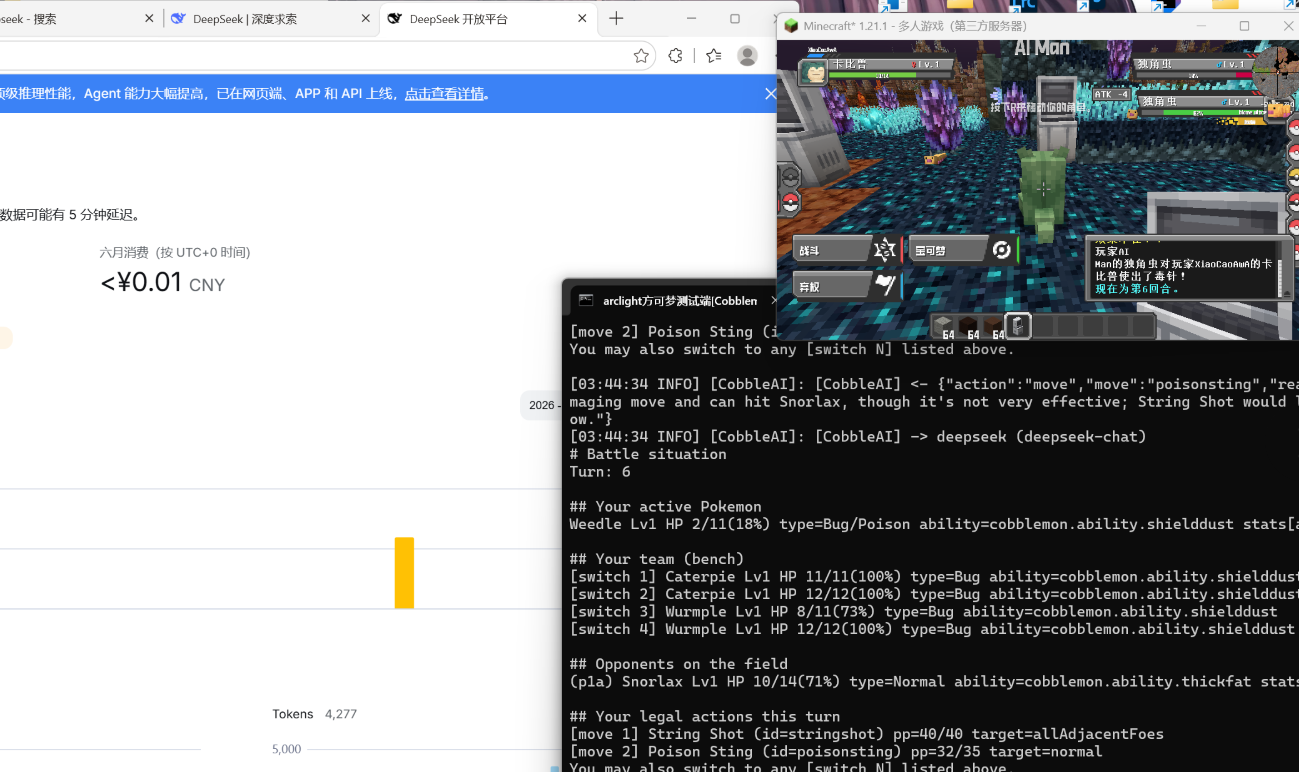
Task: Click the '## Your active Pokemon' heading
Action: [665, 507]
